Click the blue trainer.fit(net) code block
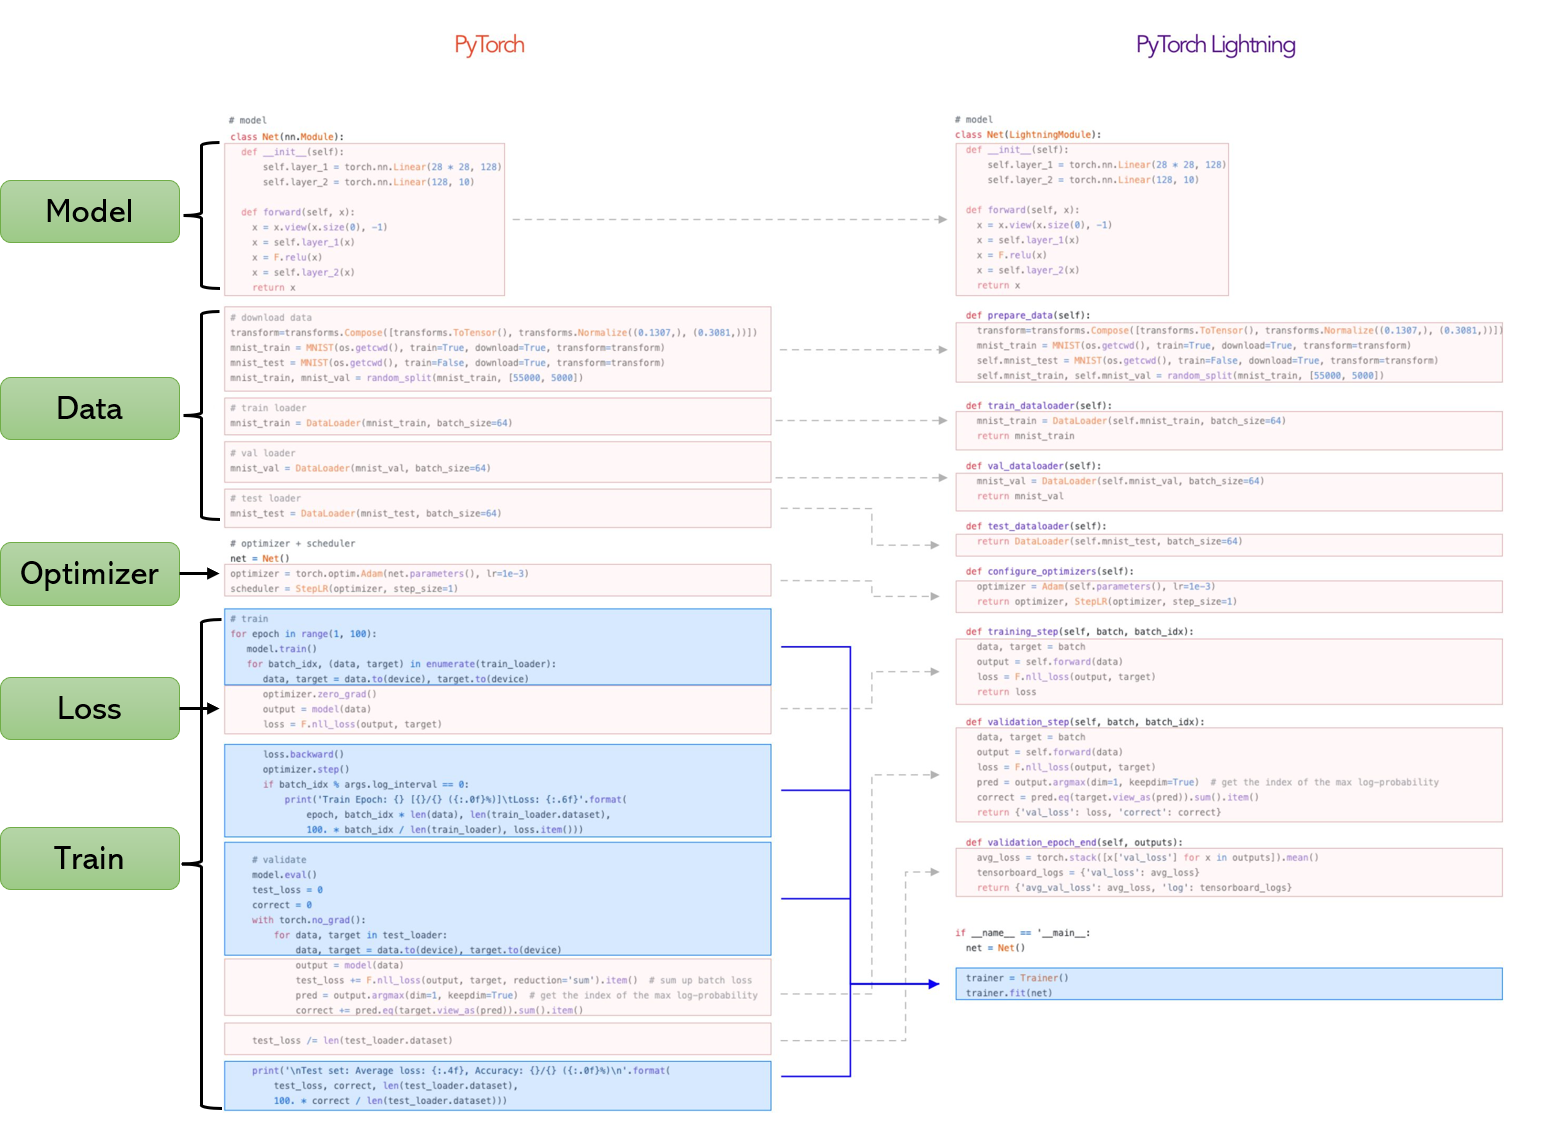The image size is (1546, 1125). 1228,984
